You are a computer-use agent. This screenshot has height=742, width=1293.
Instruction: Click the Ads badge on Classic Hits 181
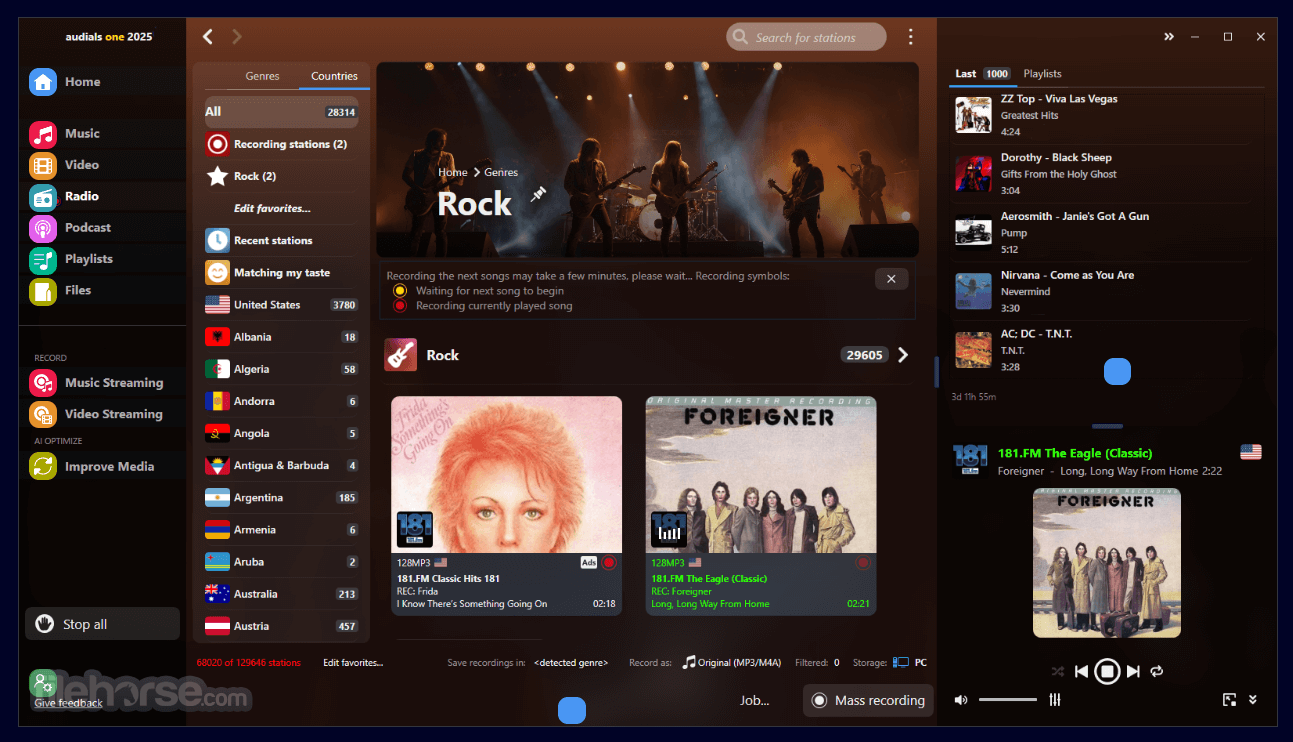pos(589,563)
